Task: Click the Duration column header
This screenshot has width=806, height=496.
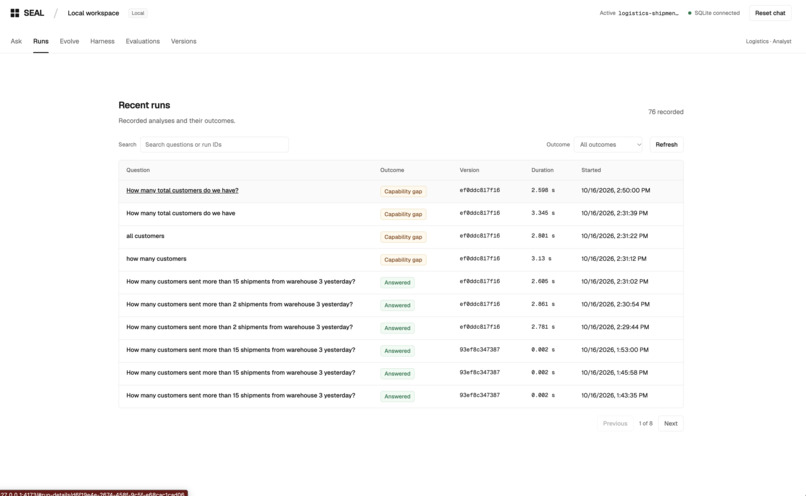Action: 542,170
